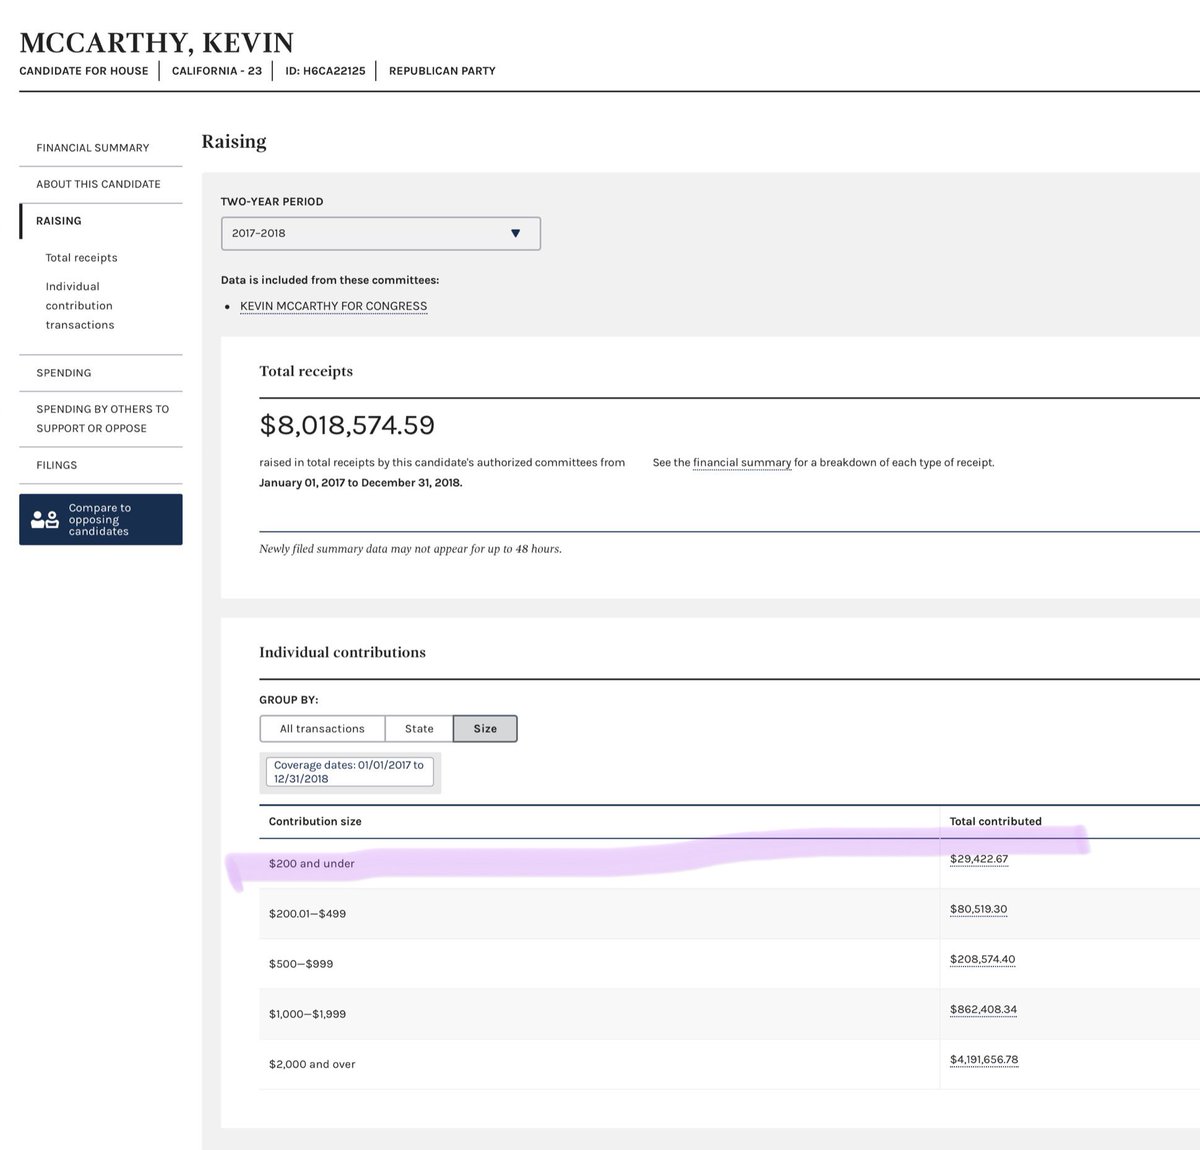Image resolution: width=1200 pixels, height=1150 pixels.
Task: Group by All transactions
Action: 322,729
